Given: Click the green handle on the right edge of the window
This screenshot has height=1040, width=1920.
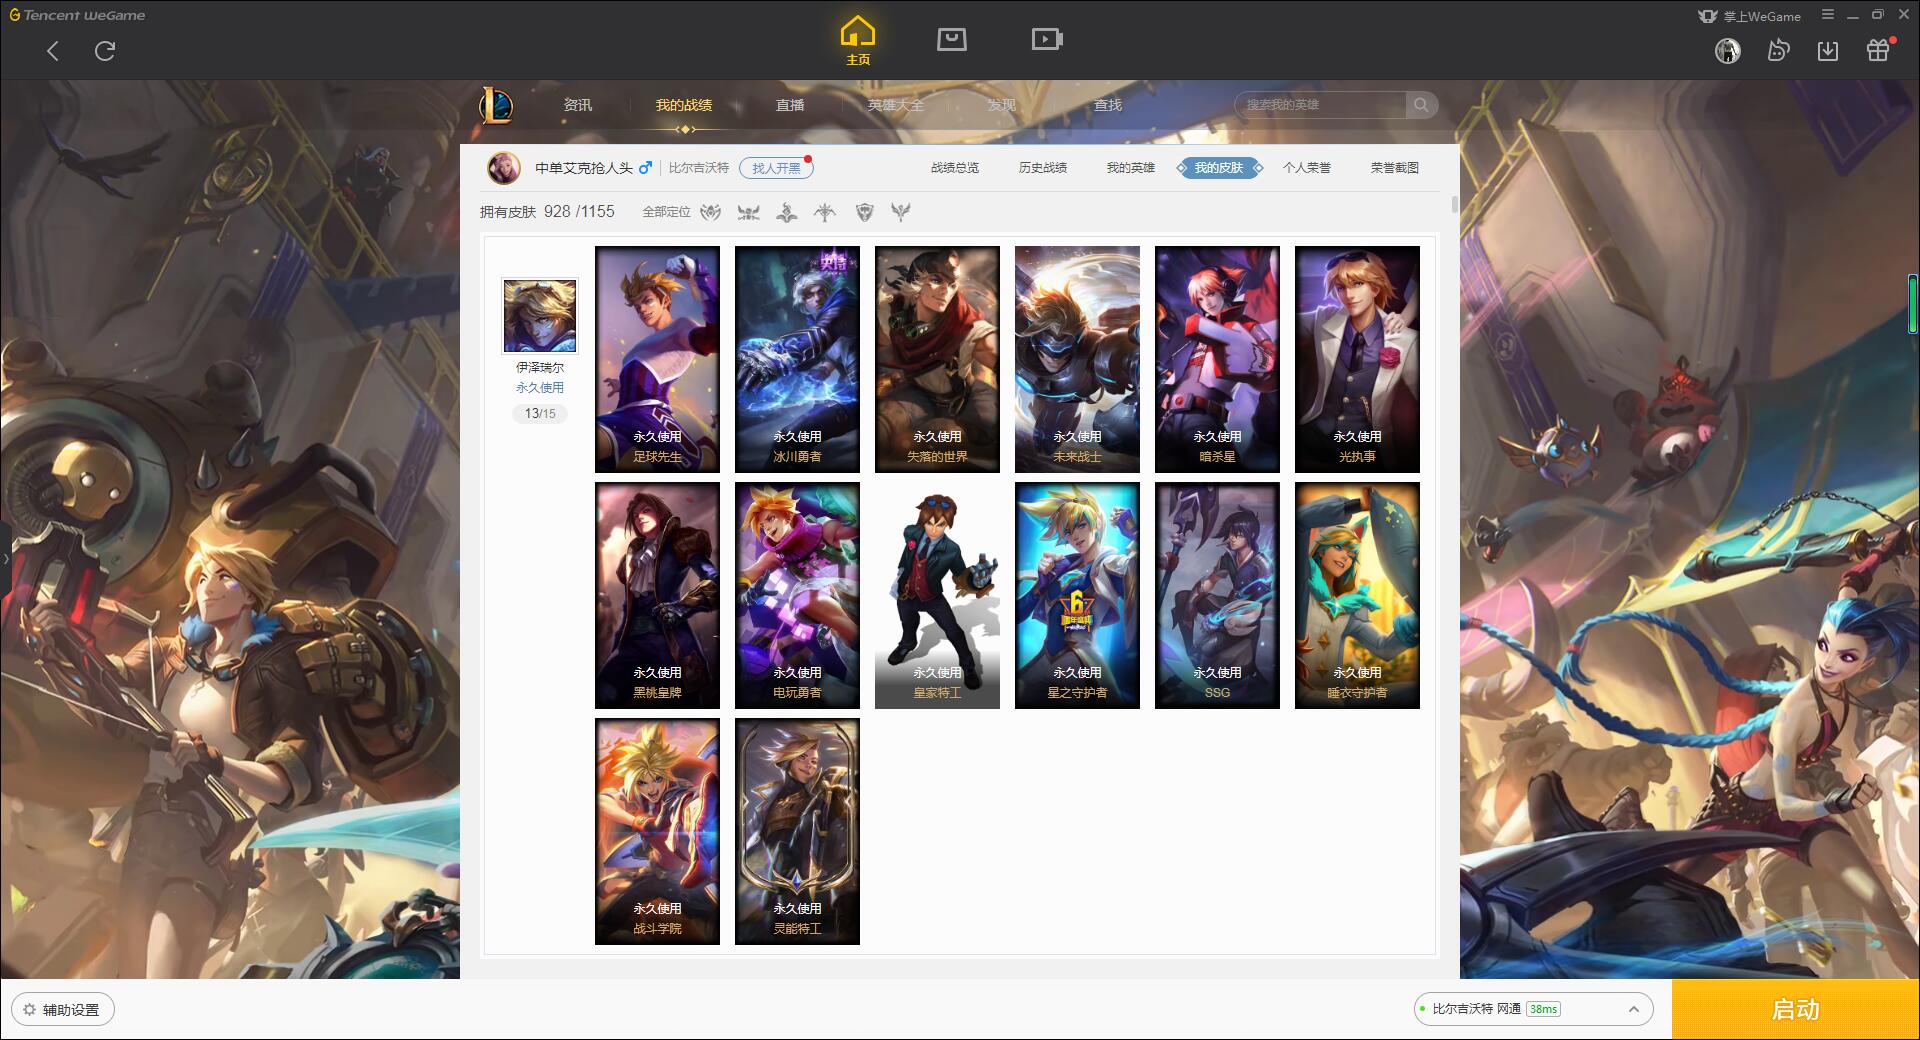Looking at the screenshot, I should pos(1912,304).
